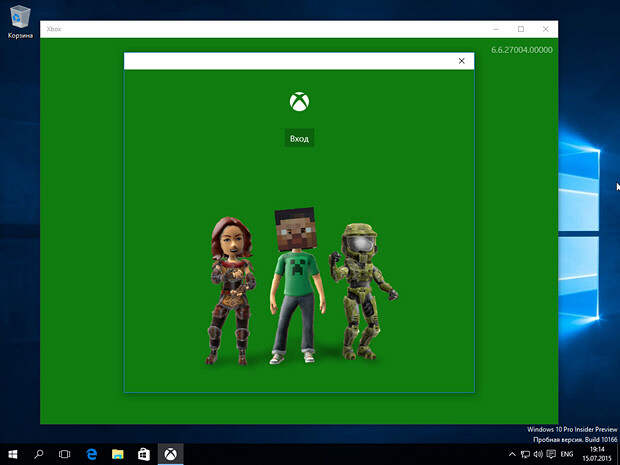Screen dimensions: 620x465
Task: Switch ENG input language indicator
Action: click(567, 454)
